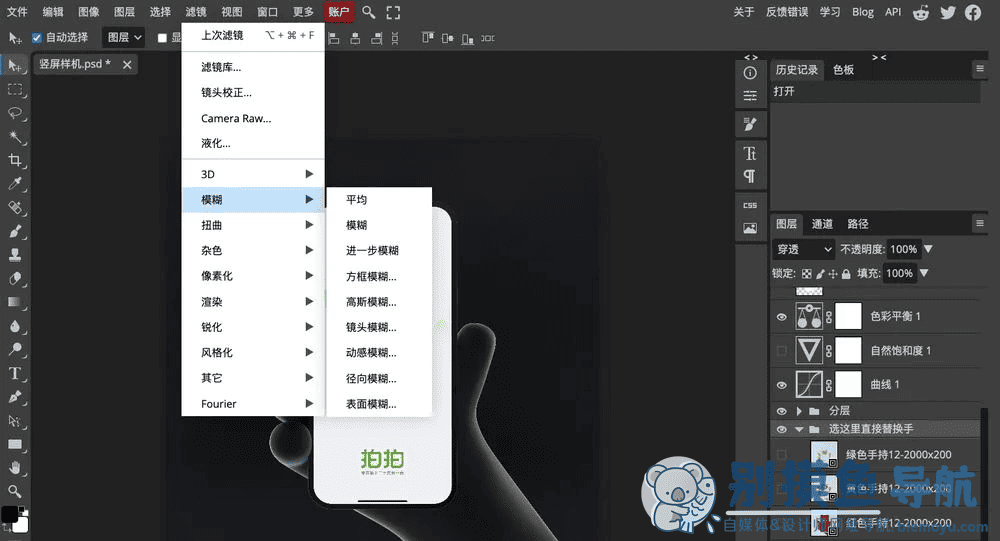This screenshot has width=1000, height=541.
Task: Select the Crop tool in the toolbar
Action: pyautogui.click(x=15, y=160)
